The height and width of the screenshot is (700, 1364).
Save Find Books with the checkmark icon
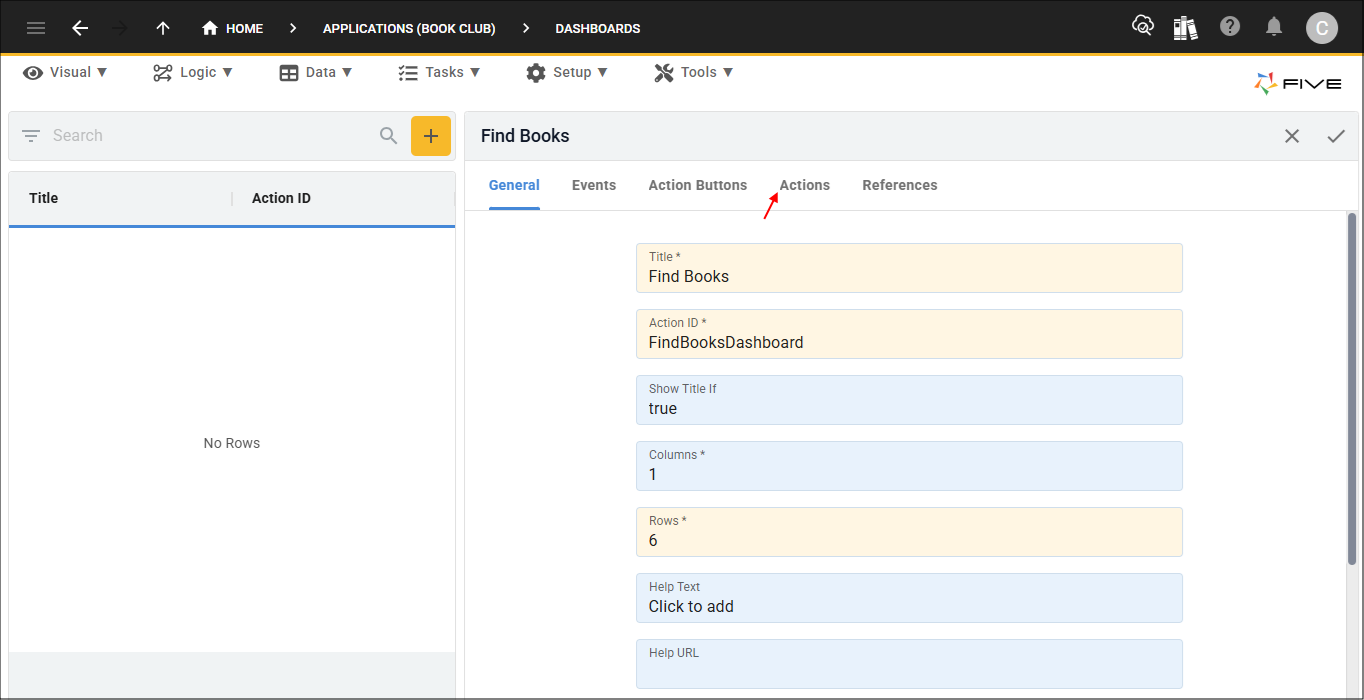tap(1337, 135)
